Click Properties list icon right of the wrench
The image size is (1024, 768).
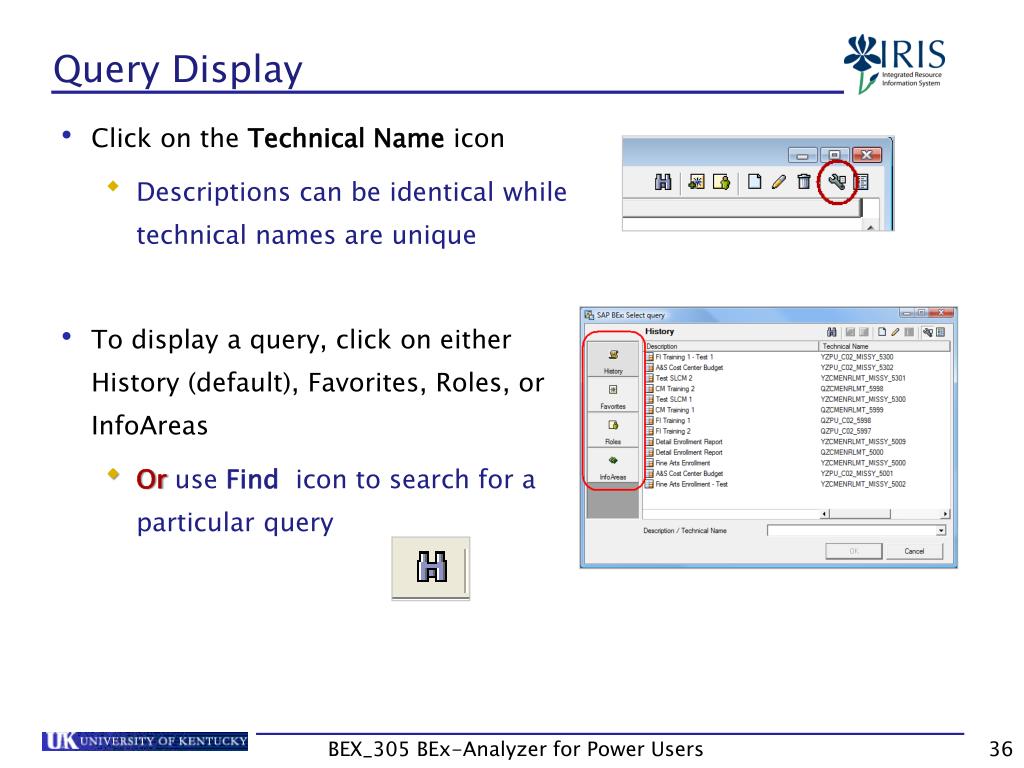pyautogui.click(x=862, y=182)
